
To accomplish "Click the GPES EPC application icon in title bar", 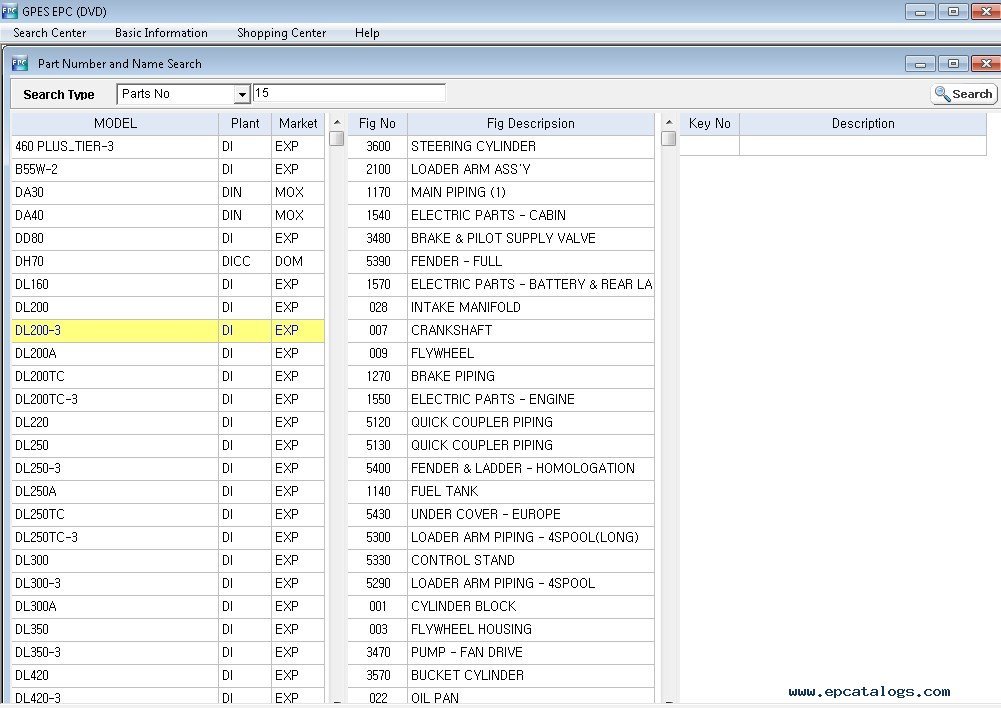I will [12, 12].
